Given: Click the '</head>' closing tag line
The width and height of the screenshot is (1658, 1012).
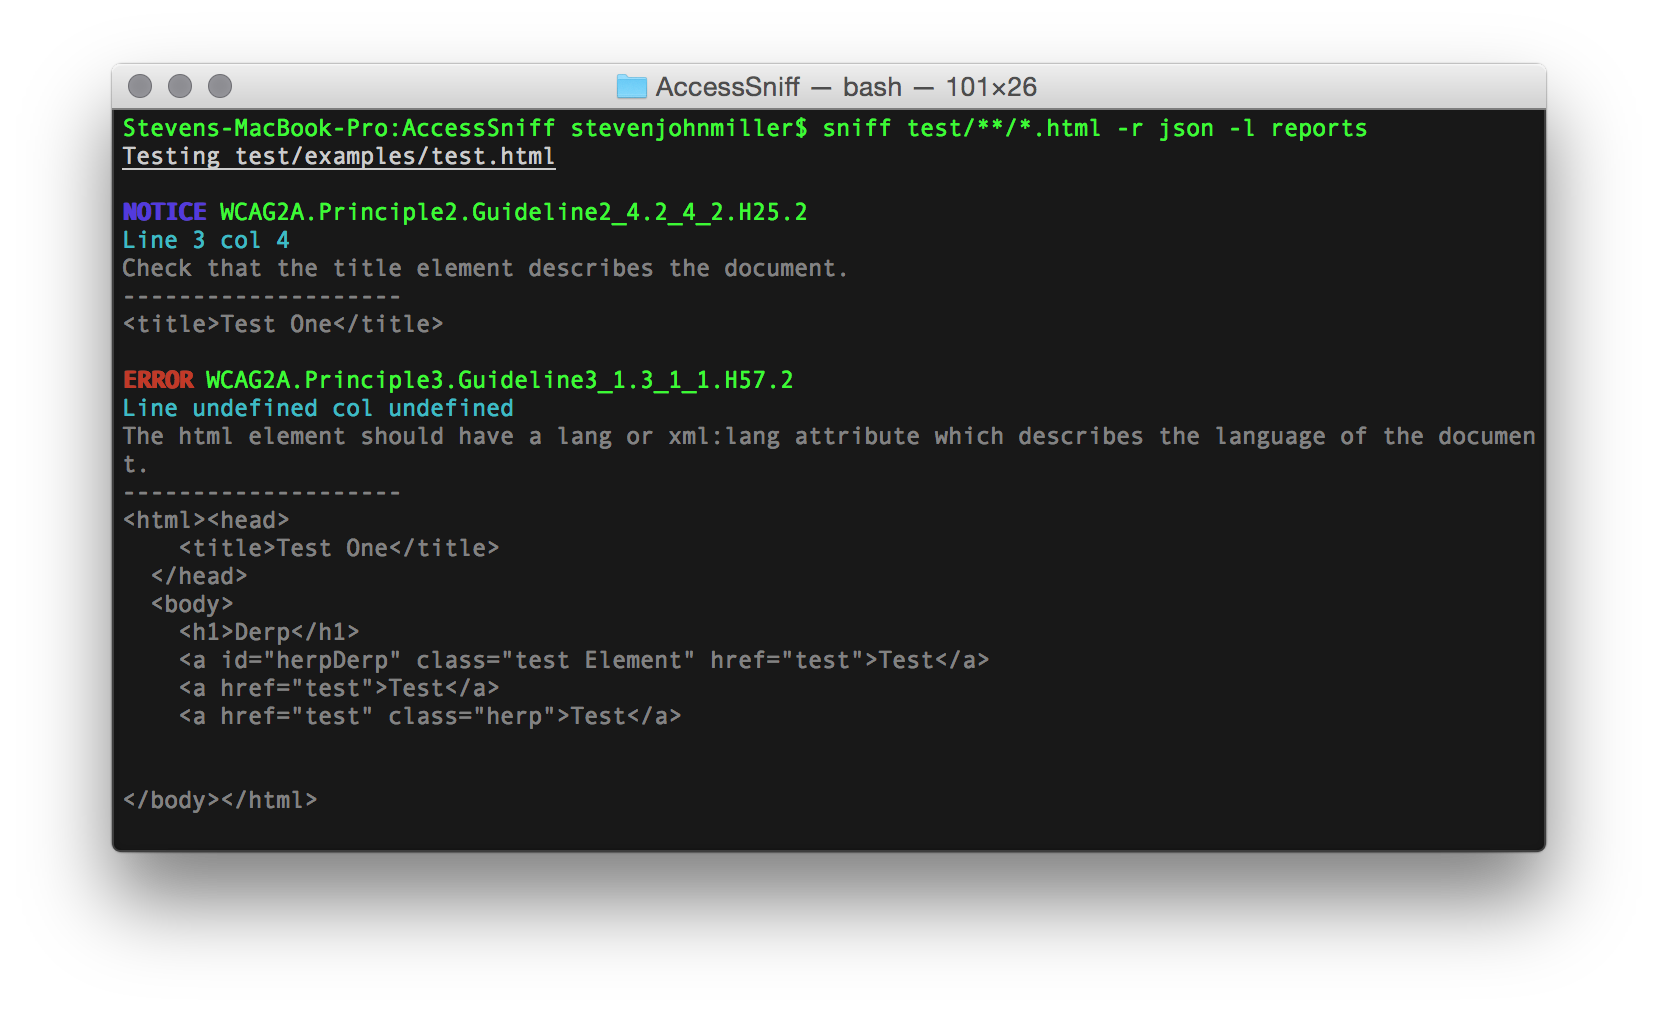Looking at the screenshot, I should point(199,576).
